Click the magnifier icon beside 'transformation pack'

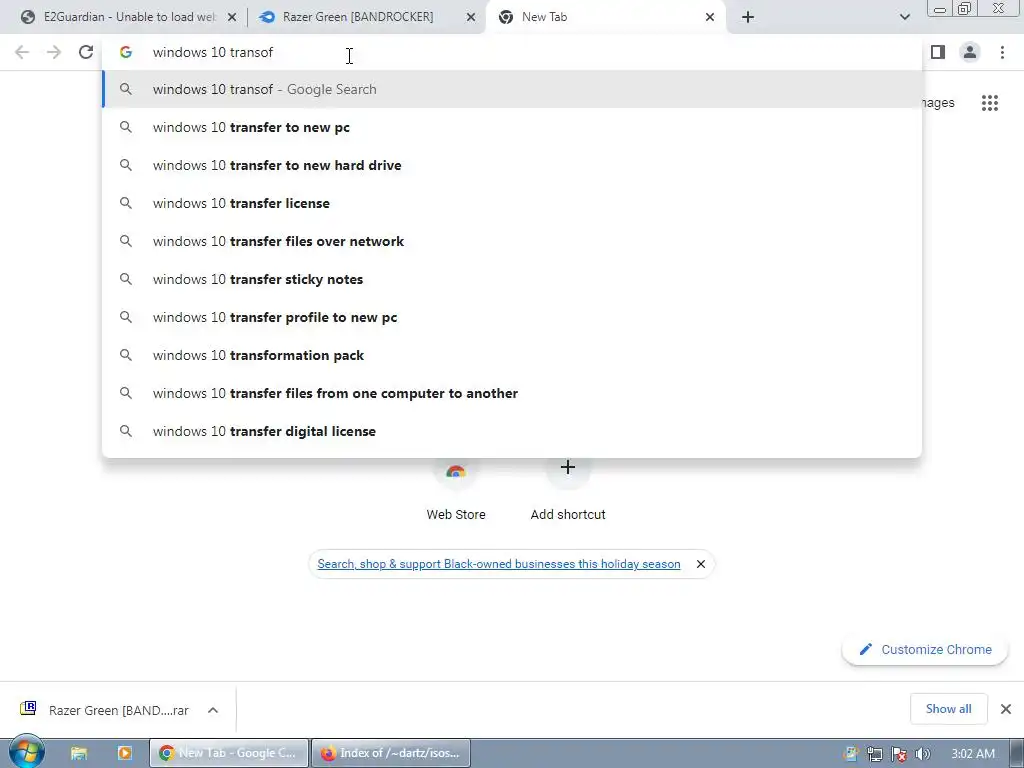coord(126,355)
